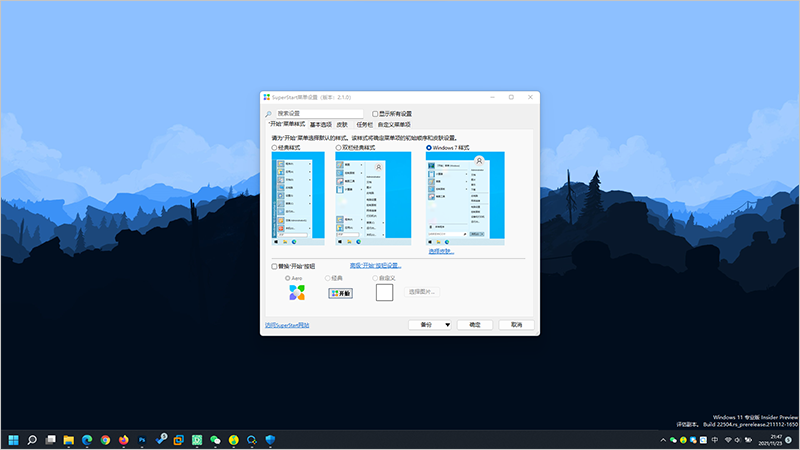Click the Windows 7 style preview thumbnail

pyautogui.click(x=465, y=198)
